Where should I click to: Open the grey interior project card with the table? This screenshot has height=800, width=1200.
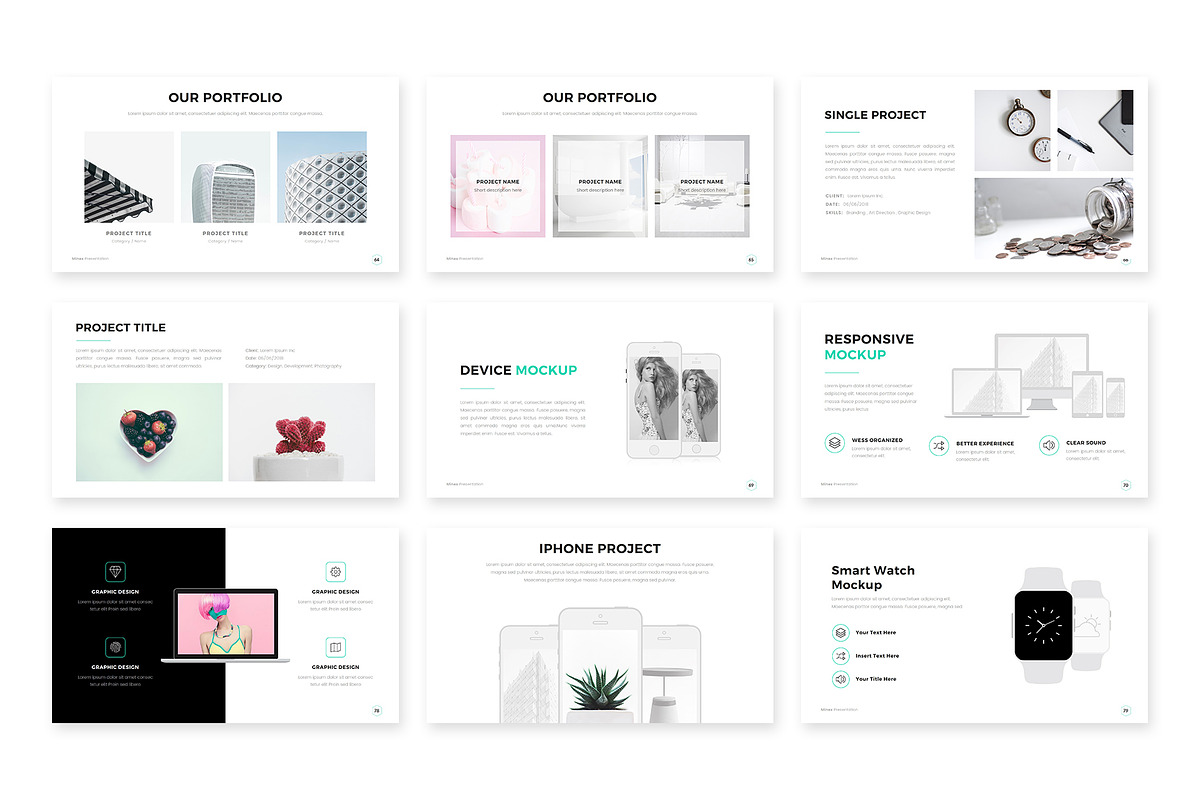(702, 186)
